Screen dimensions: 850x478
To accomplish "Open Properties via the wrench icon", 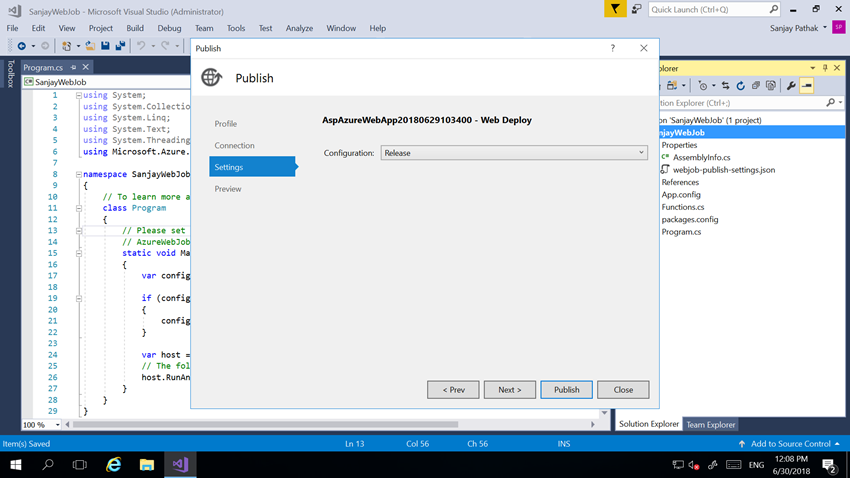I will [791, 86].
